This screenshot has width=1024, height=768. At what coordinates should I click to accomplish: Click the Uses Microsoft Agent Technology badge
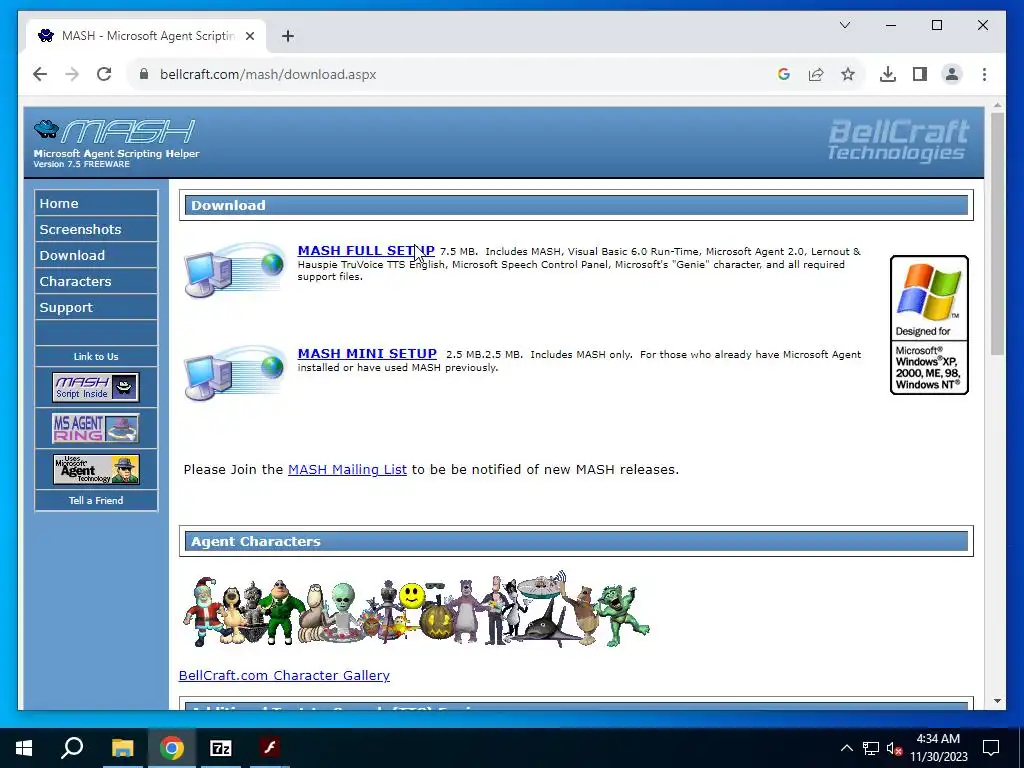(x=96, y=469)
